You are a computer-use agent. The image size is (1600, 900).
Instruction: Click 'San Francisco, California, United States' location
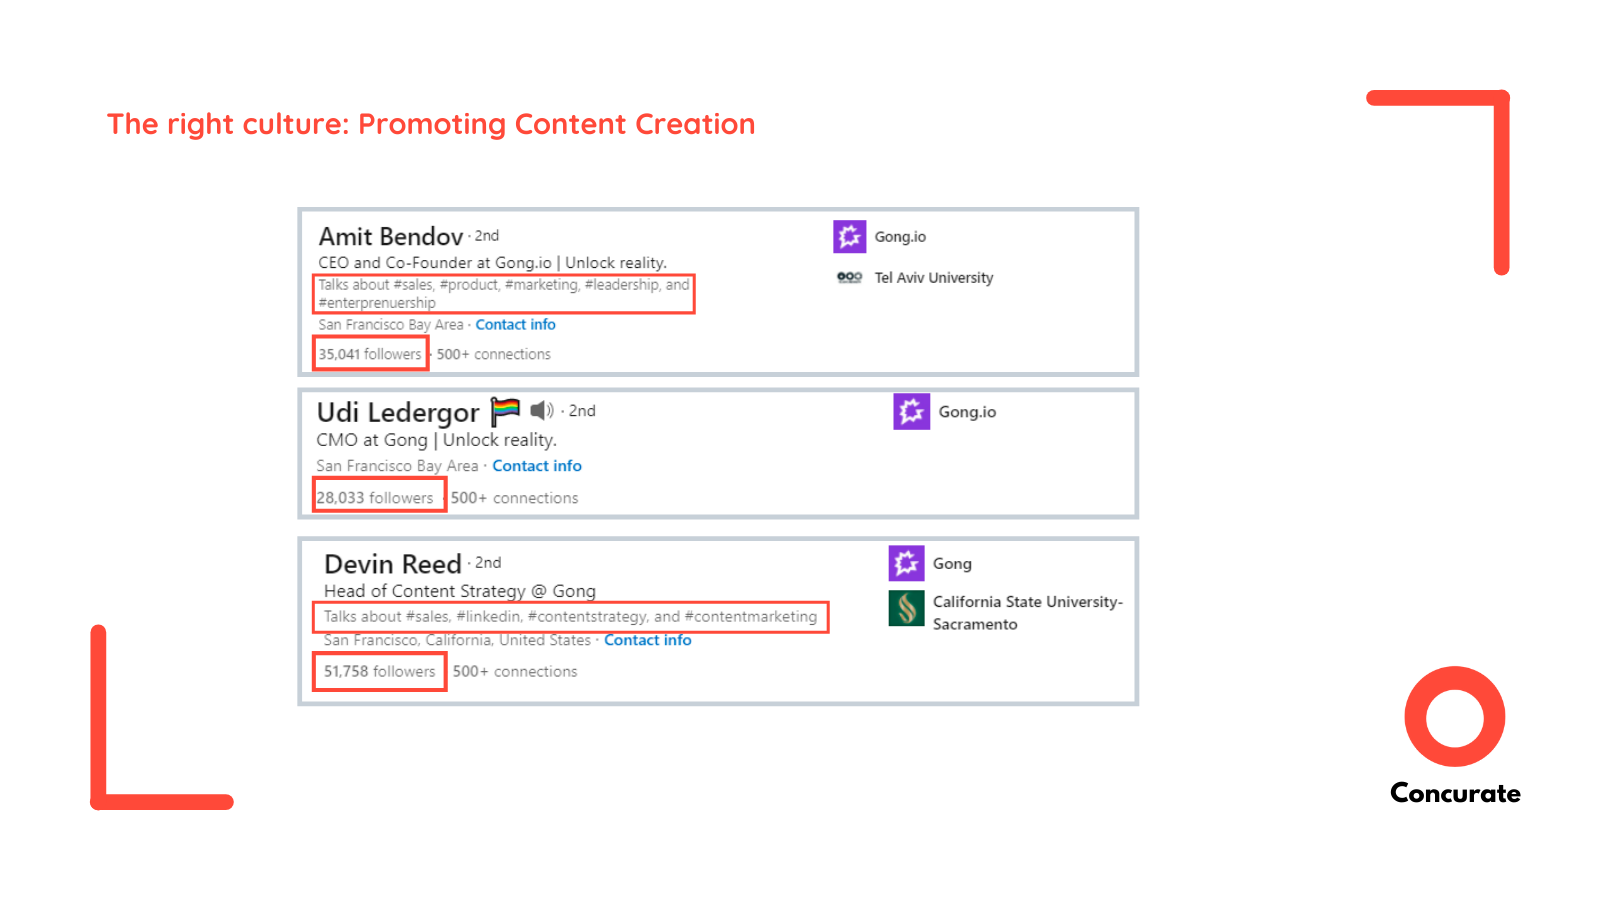tap(457, 640)
